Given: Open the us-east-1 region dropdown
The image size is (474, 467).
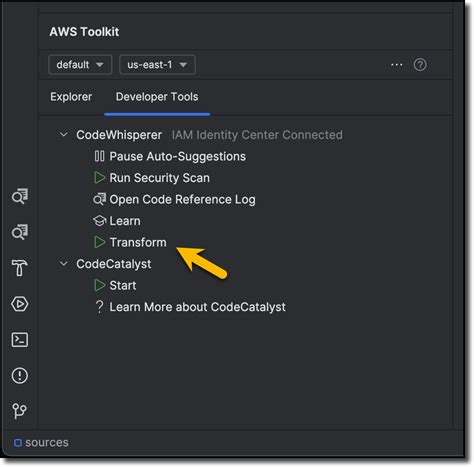Looking at the screenshot, I should [157, 64].
